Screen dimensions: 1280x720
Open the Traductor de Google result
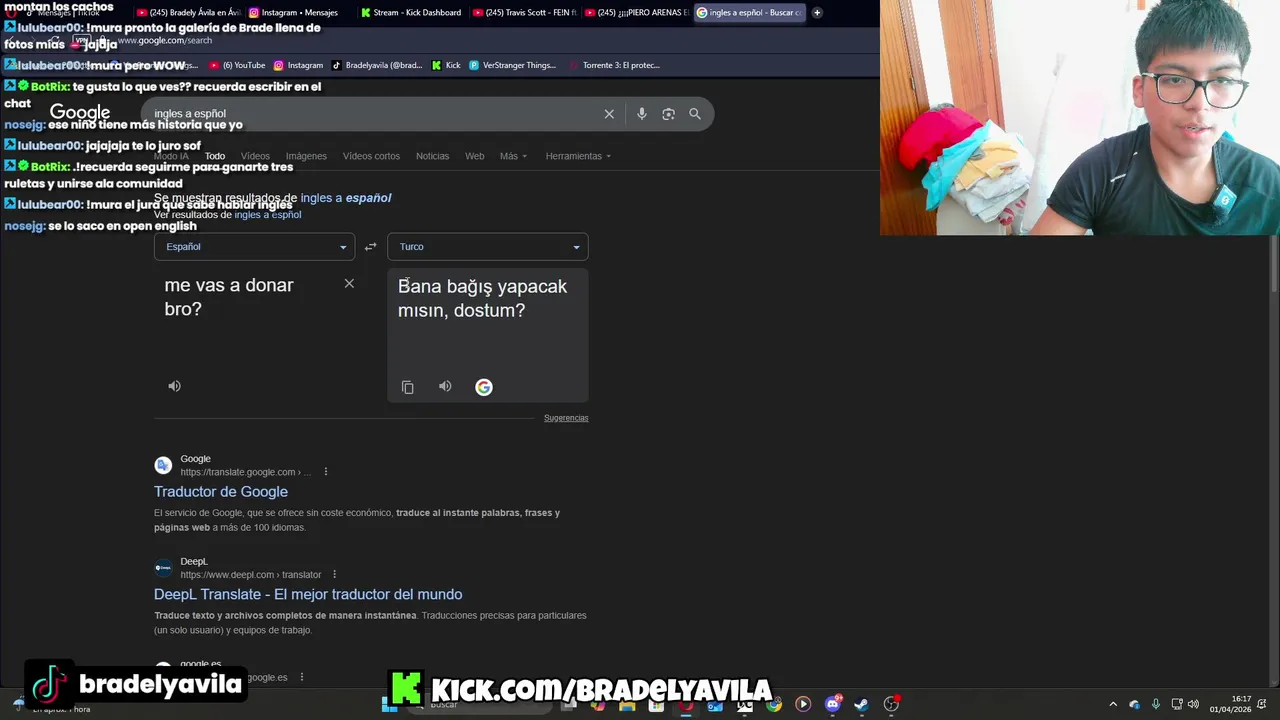tap(221, 492)
